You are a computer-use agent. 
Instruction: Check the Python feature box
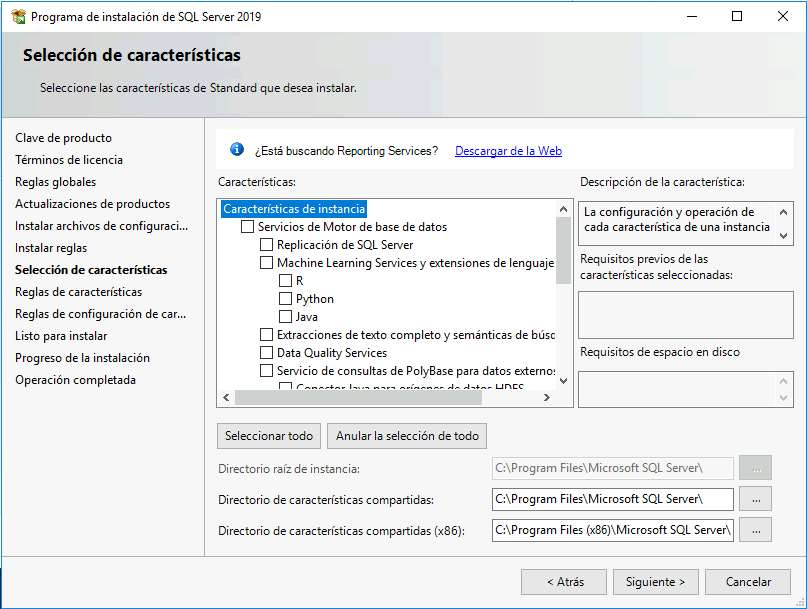285,299
